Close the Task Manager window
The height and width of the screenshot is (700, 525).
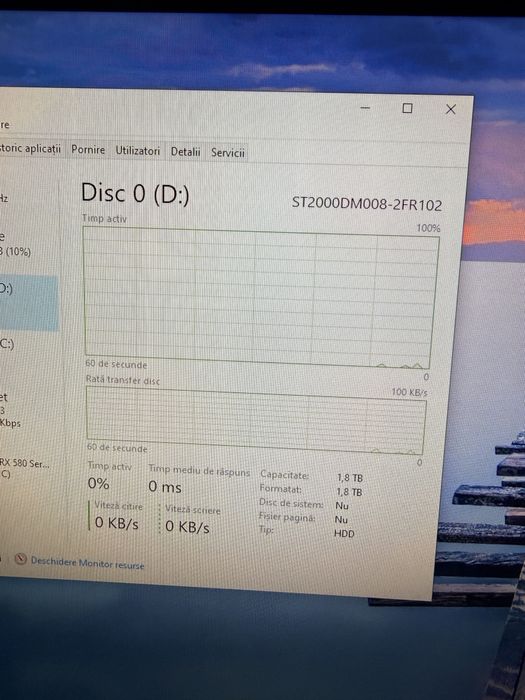coord(450,109)
